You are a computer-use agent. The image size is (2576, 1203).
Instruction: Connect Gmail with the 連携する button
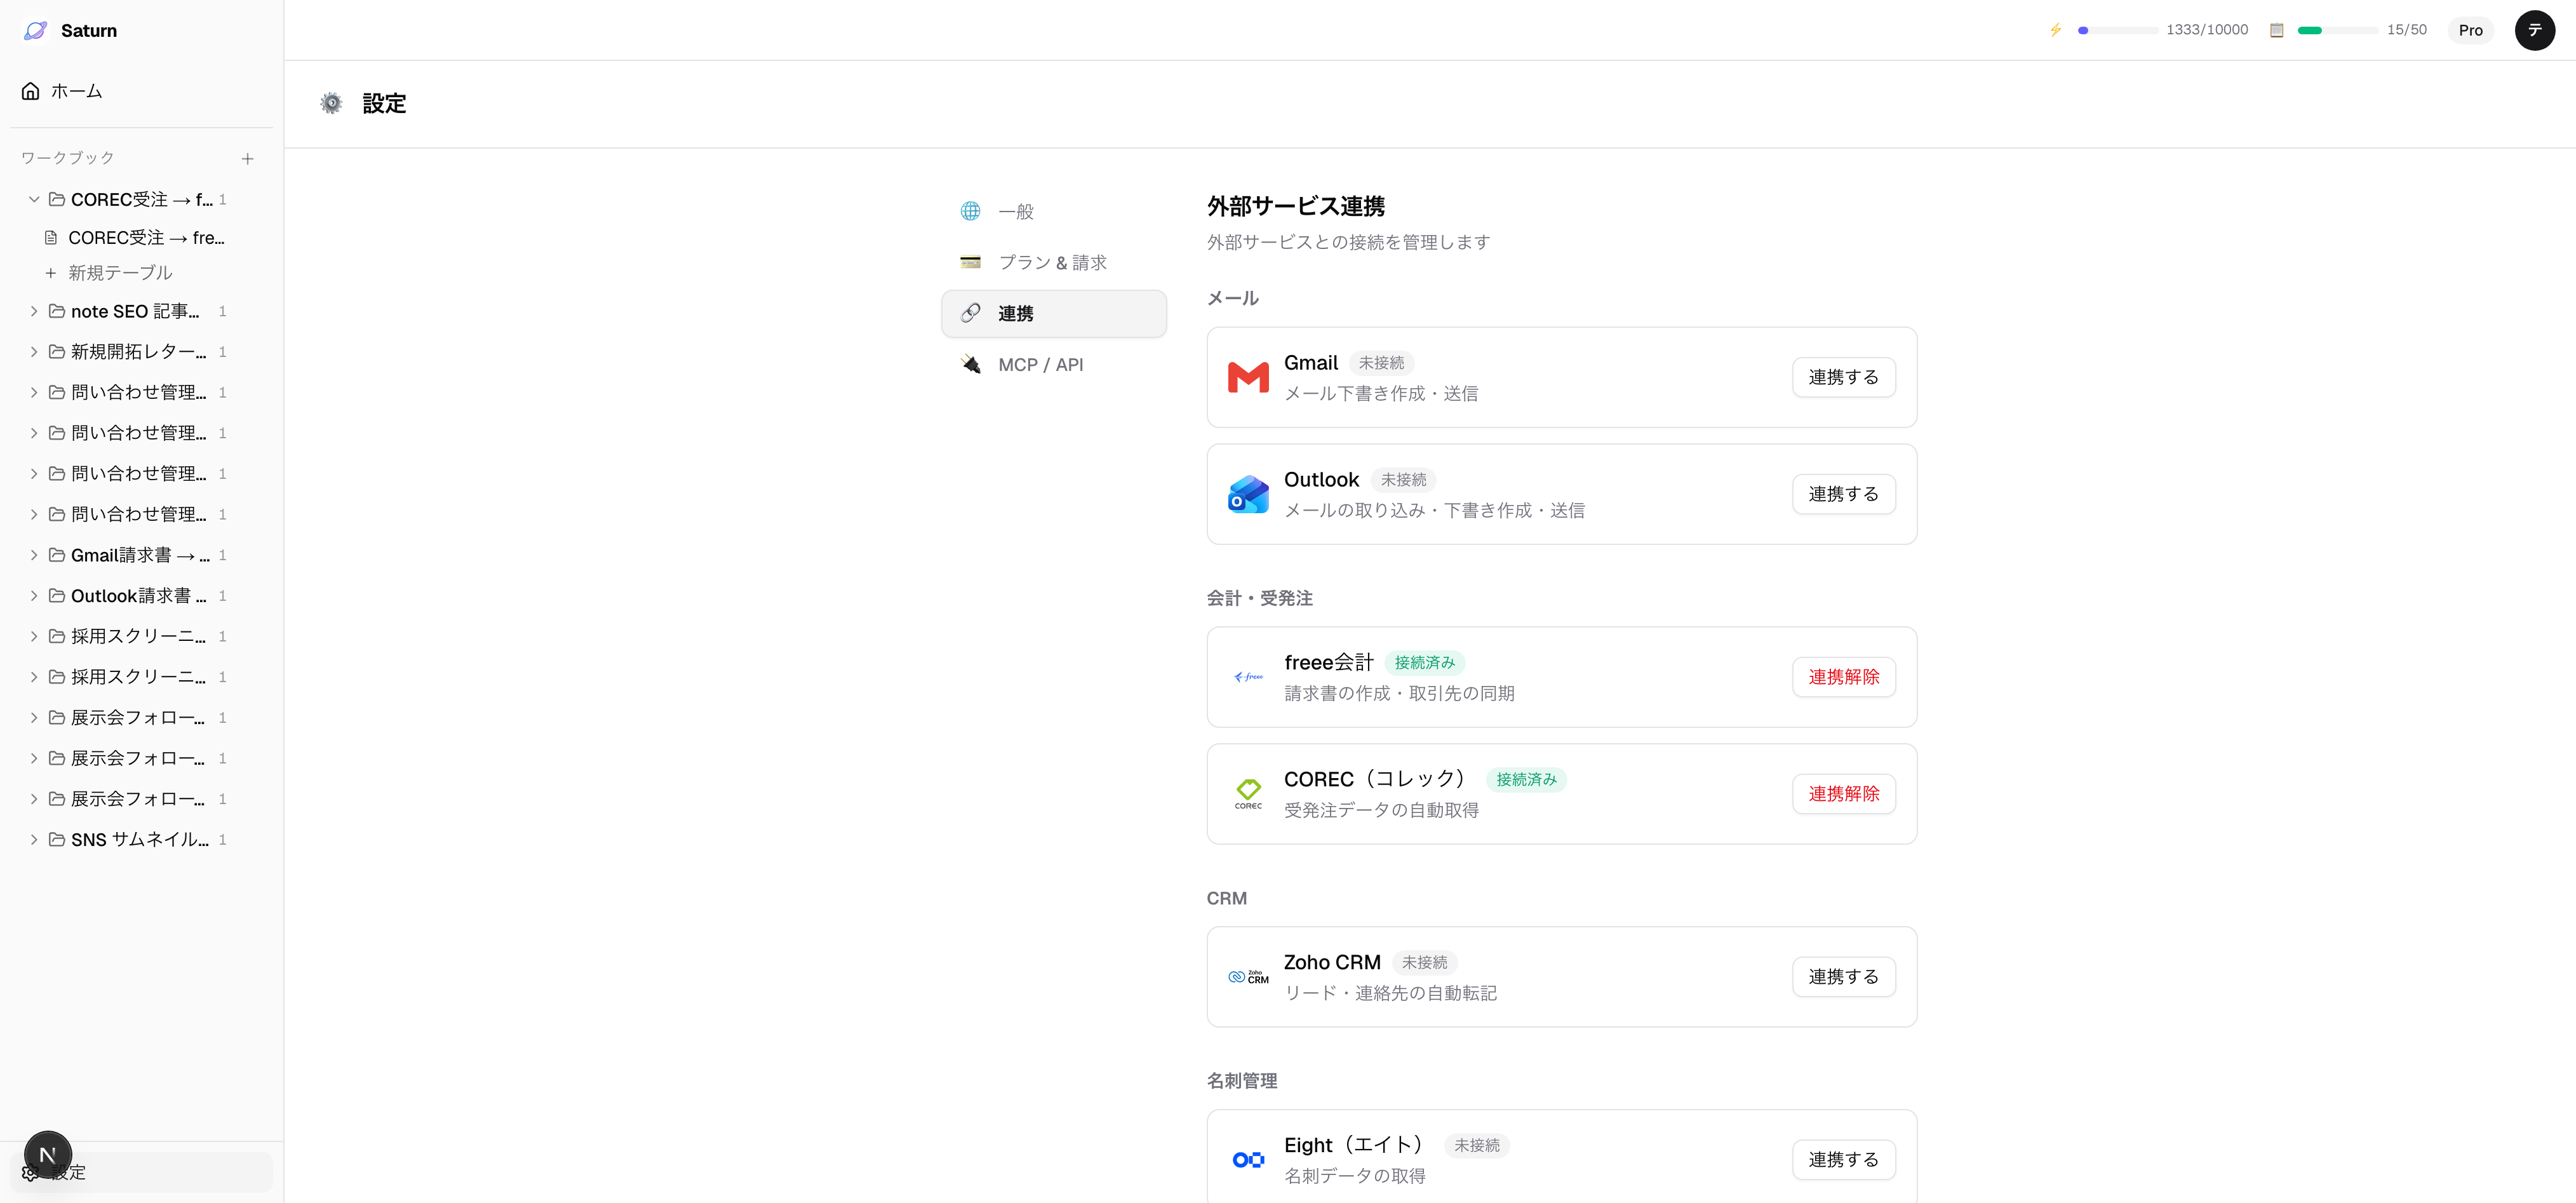click(1842, 378)
